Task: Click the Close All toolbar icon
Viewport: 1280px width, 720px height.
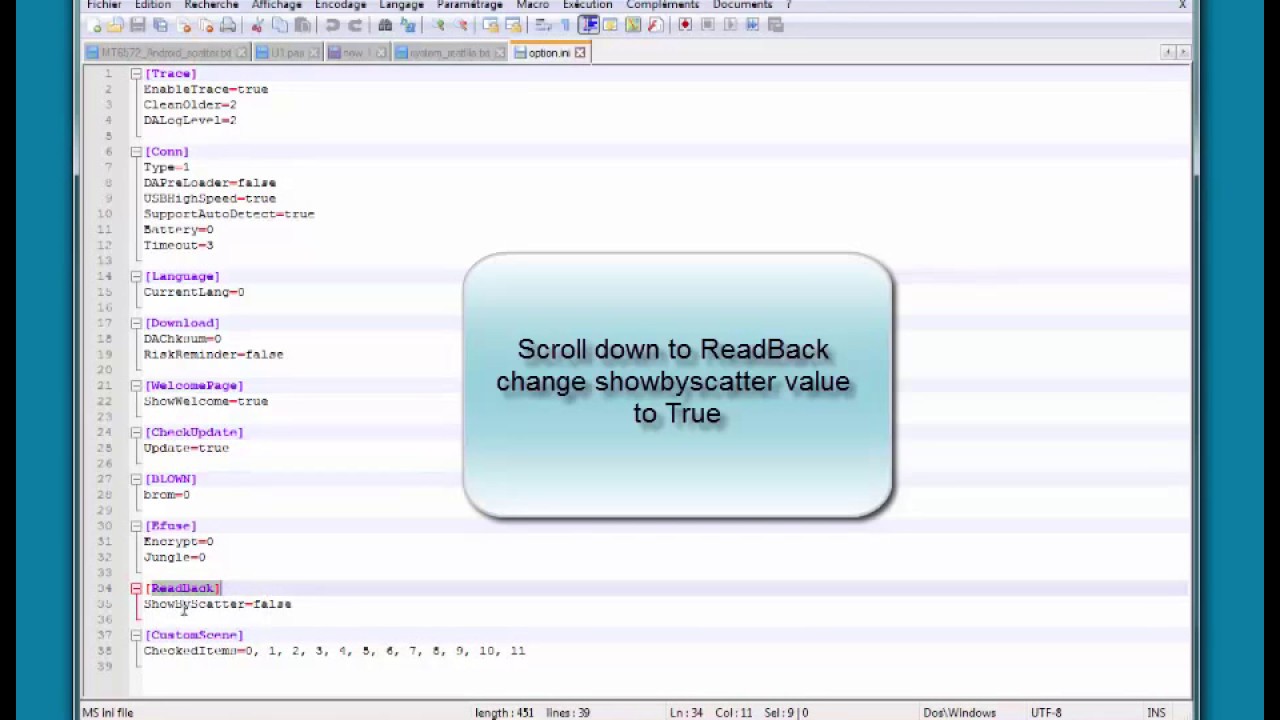Action: (x=207, y=25)
